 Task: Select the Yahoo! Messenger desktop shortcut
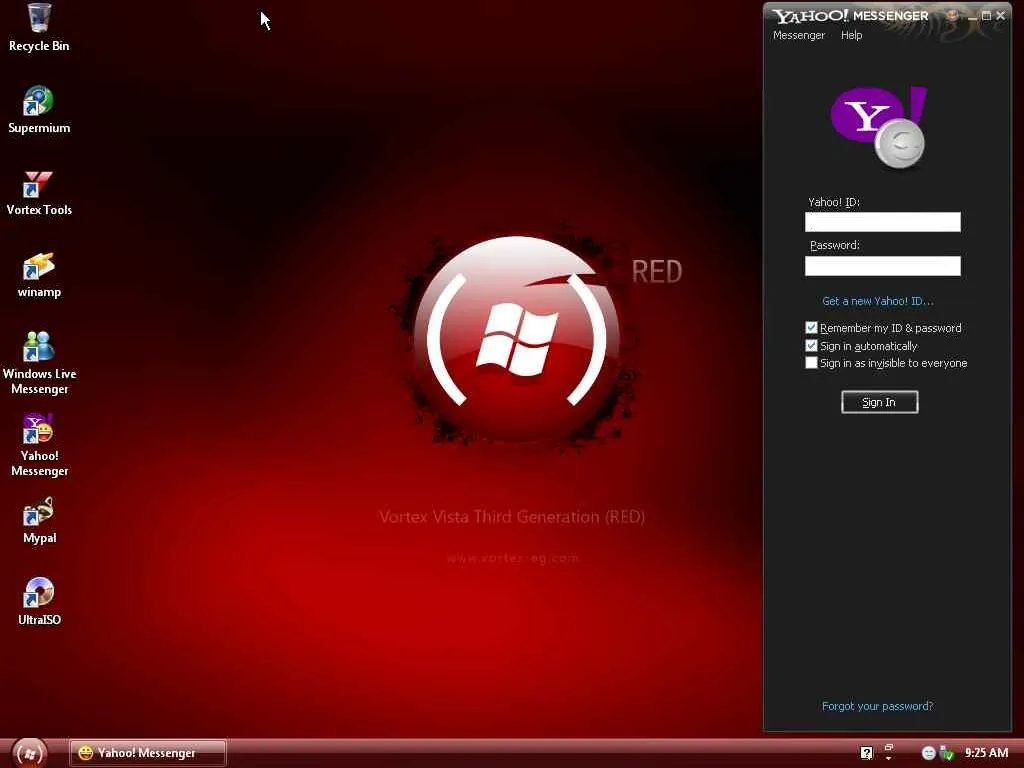pos(39,445)
